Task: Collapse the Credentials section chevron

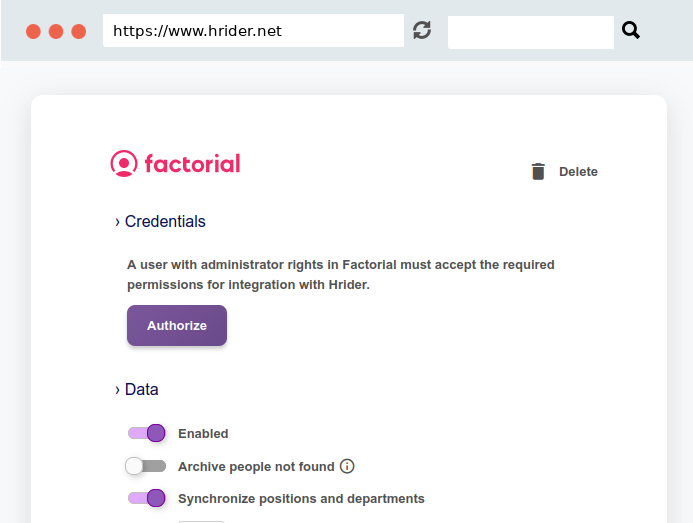Action: tap(117, 222)
